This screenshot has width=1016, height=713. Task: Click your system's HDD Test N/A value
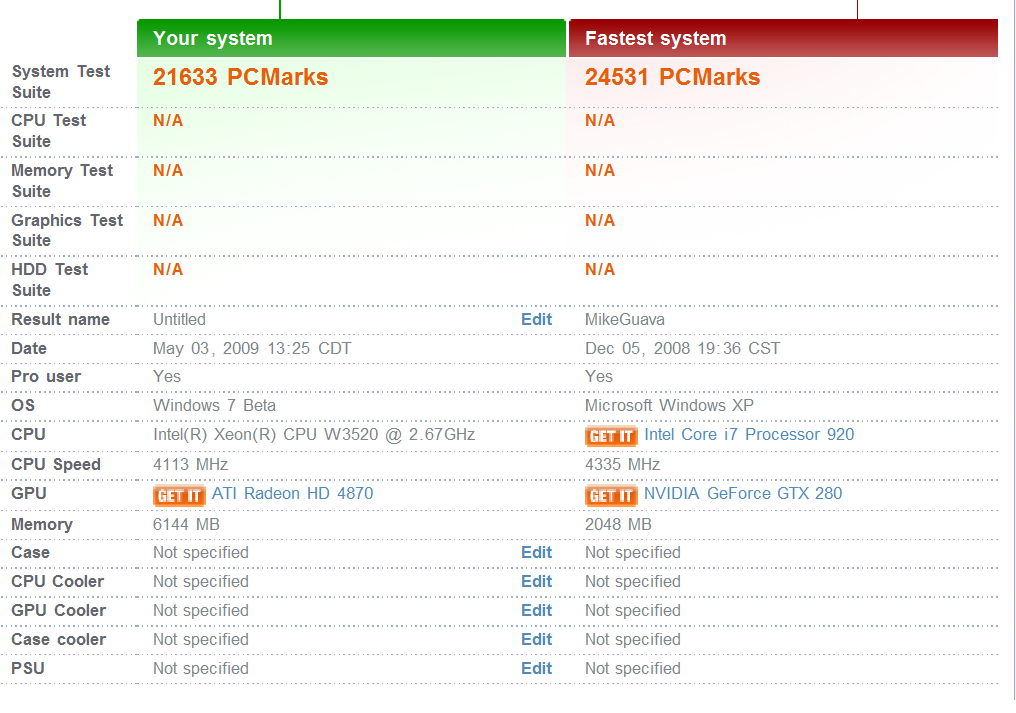(x=168, y=270)
